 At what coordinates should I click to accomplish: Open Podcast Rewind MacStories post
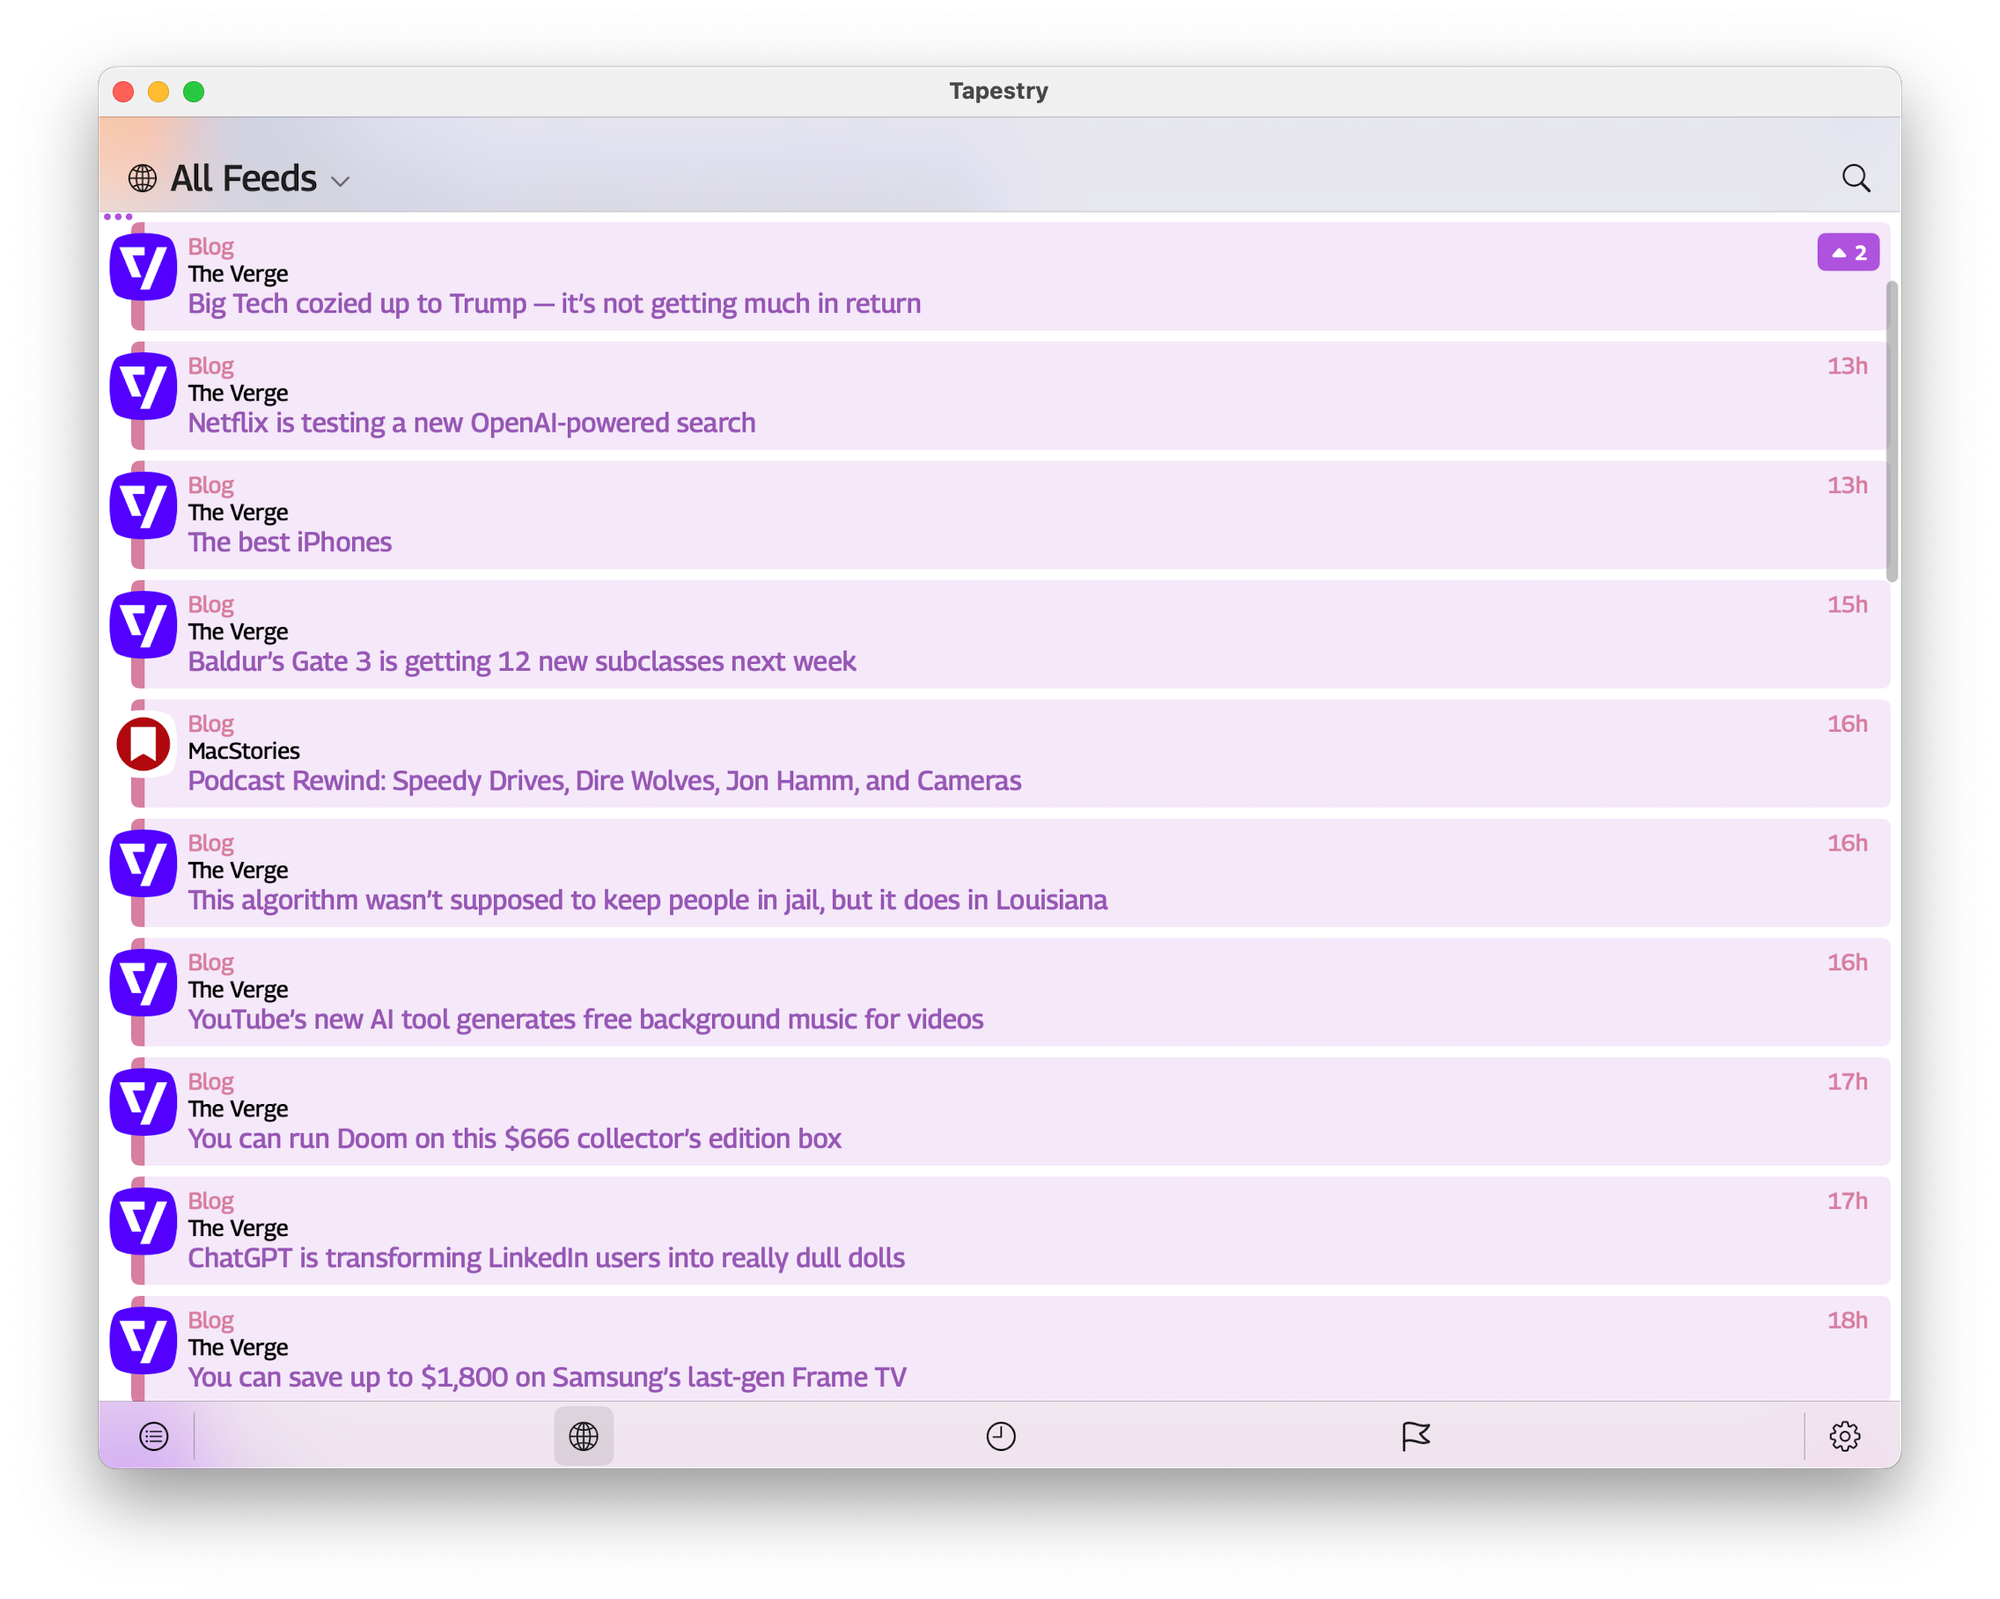604,780
